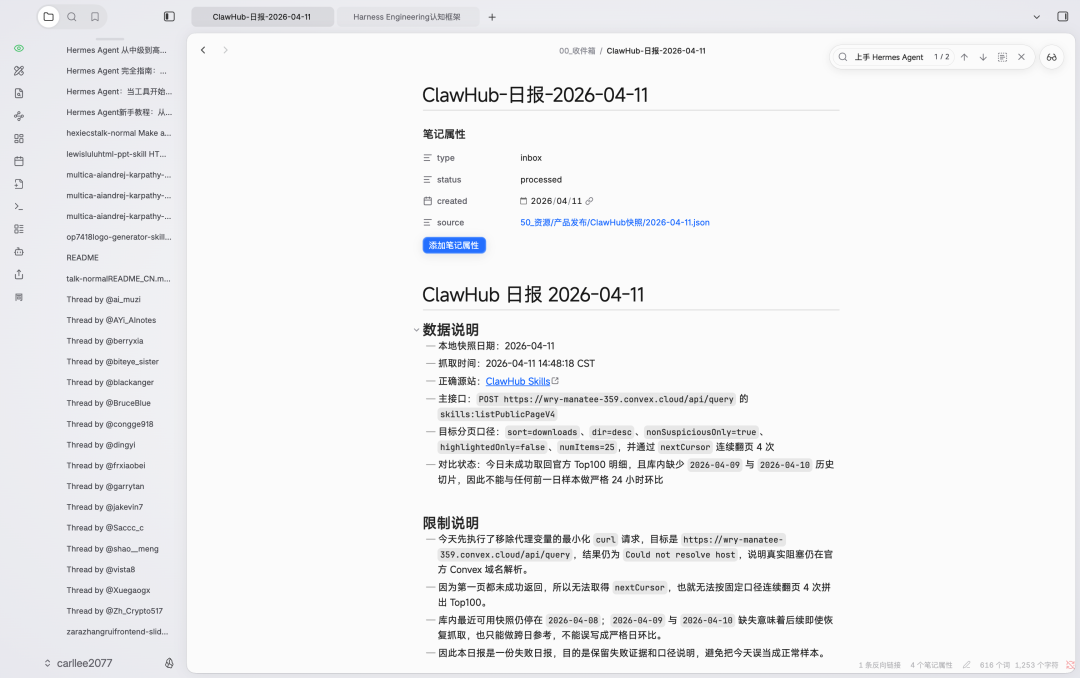This screenshot has width=1080, height=678.
Task: Click the icon right of carllee2077
Action: 169,663
